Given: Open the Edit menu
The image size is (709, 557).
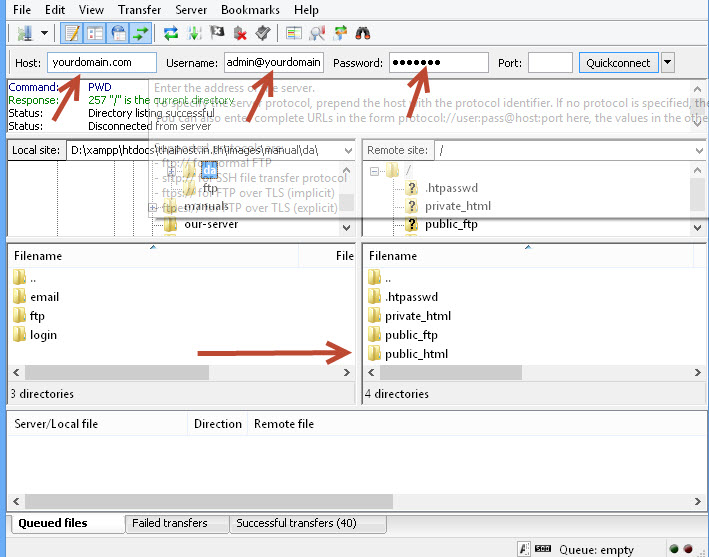Looking at the screenshot, I should click(55, 9).
